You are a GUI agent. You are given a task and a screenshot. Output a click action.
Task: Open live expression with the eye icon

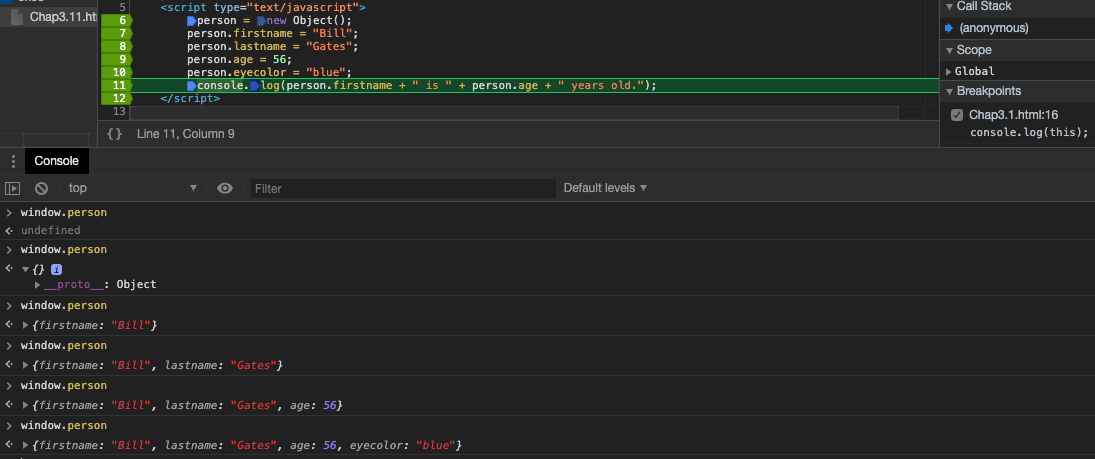pyautogui.click(x=225, y=188)
